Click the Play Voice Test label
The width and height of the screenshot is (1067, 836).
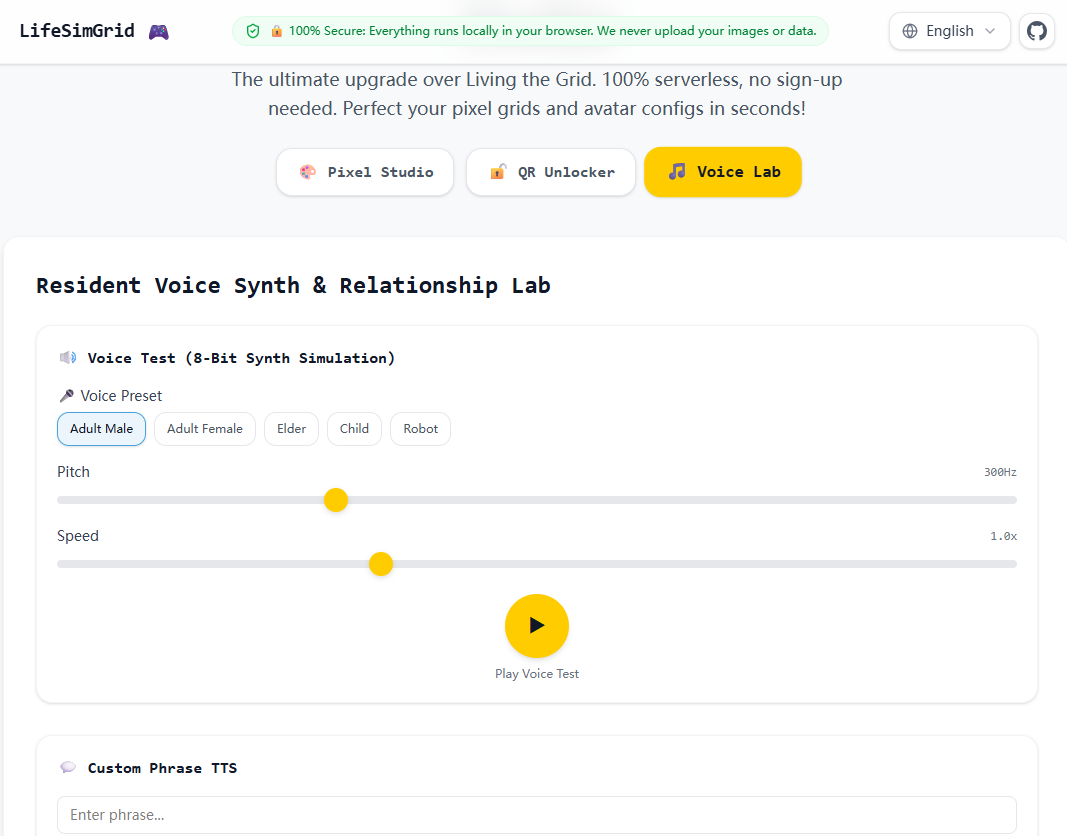[x=537, y=673]
